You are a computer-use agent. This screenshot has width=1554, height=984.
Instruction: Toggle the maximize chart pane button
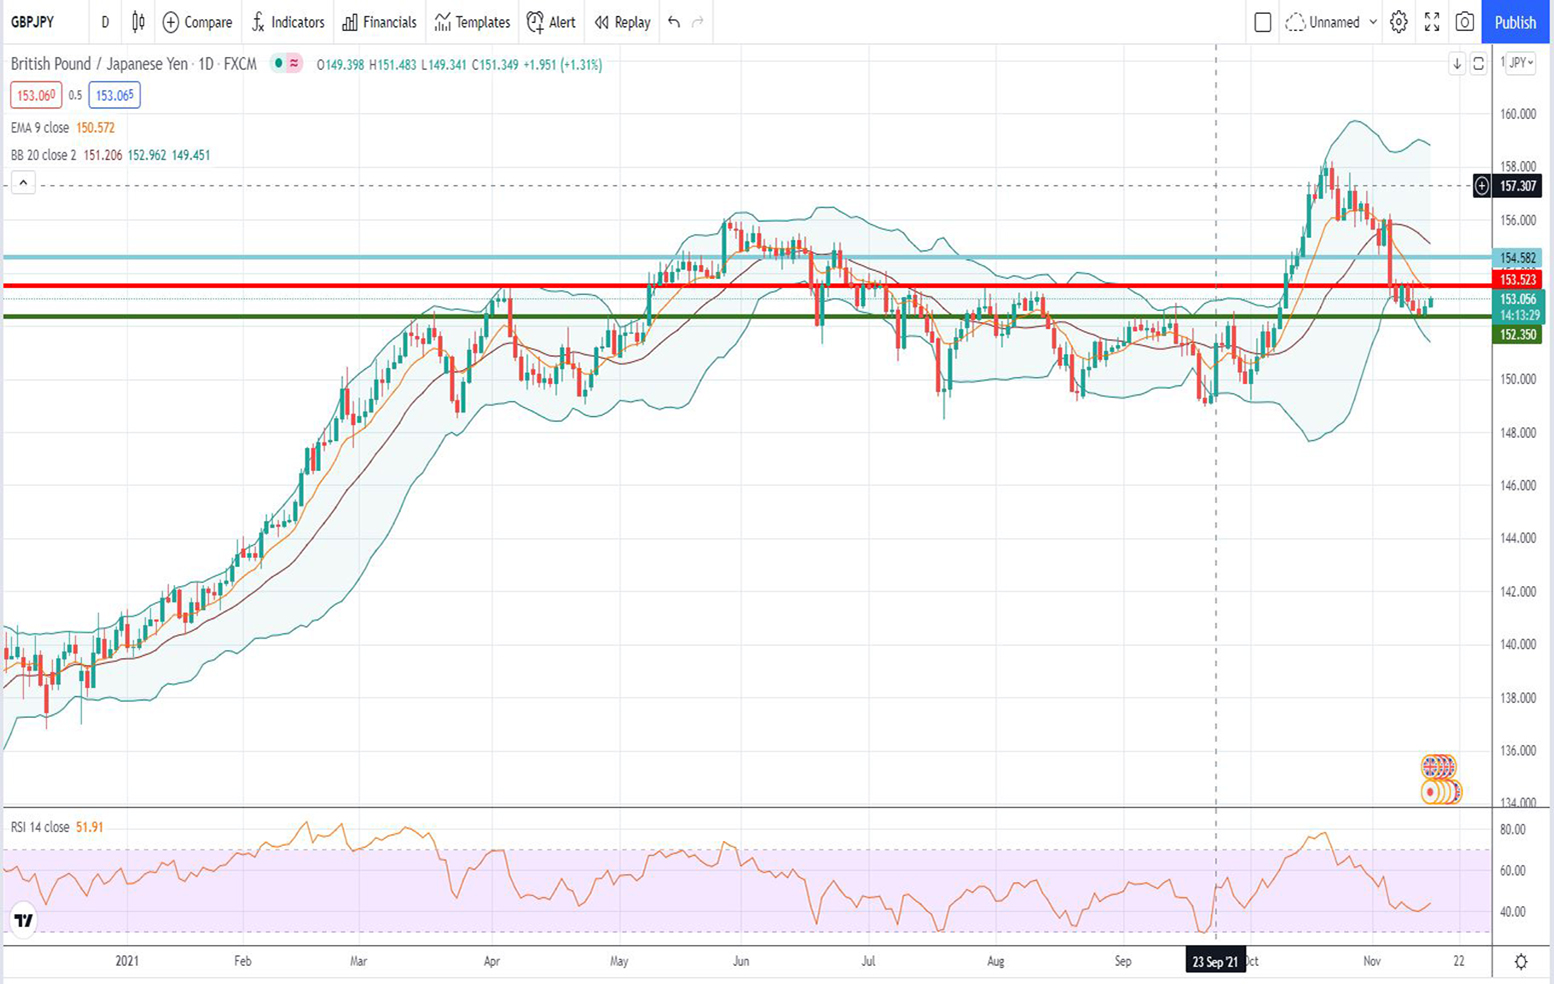point(1478,64)
